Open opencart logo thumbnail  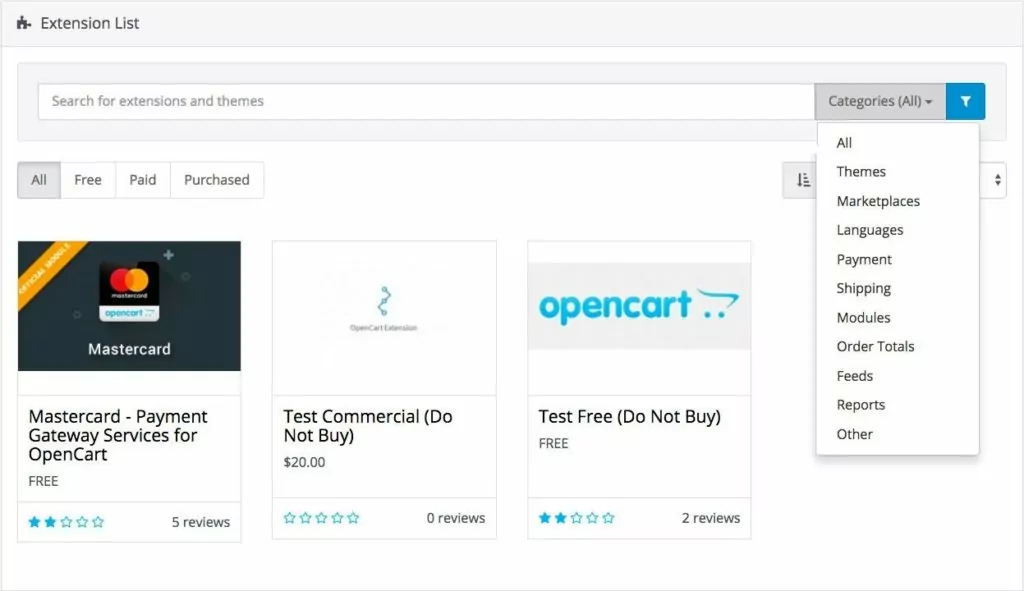pyautogui.click(x=639, y=306)
